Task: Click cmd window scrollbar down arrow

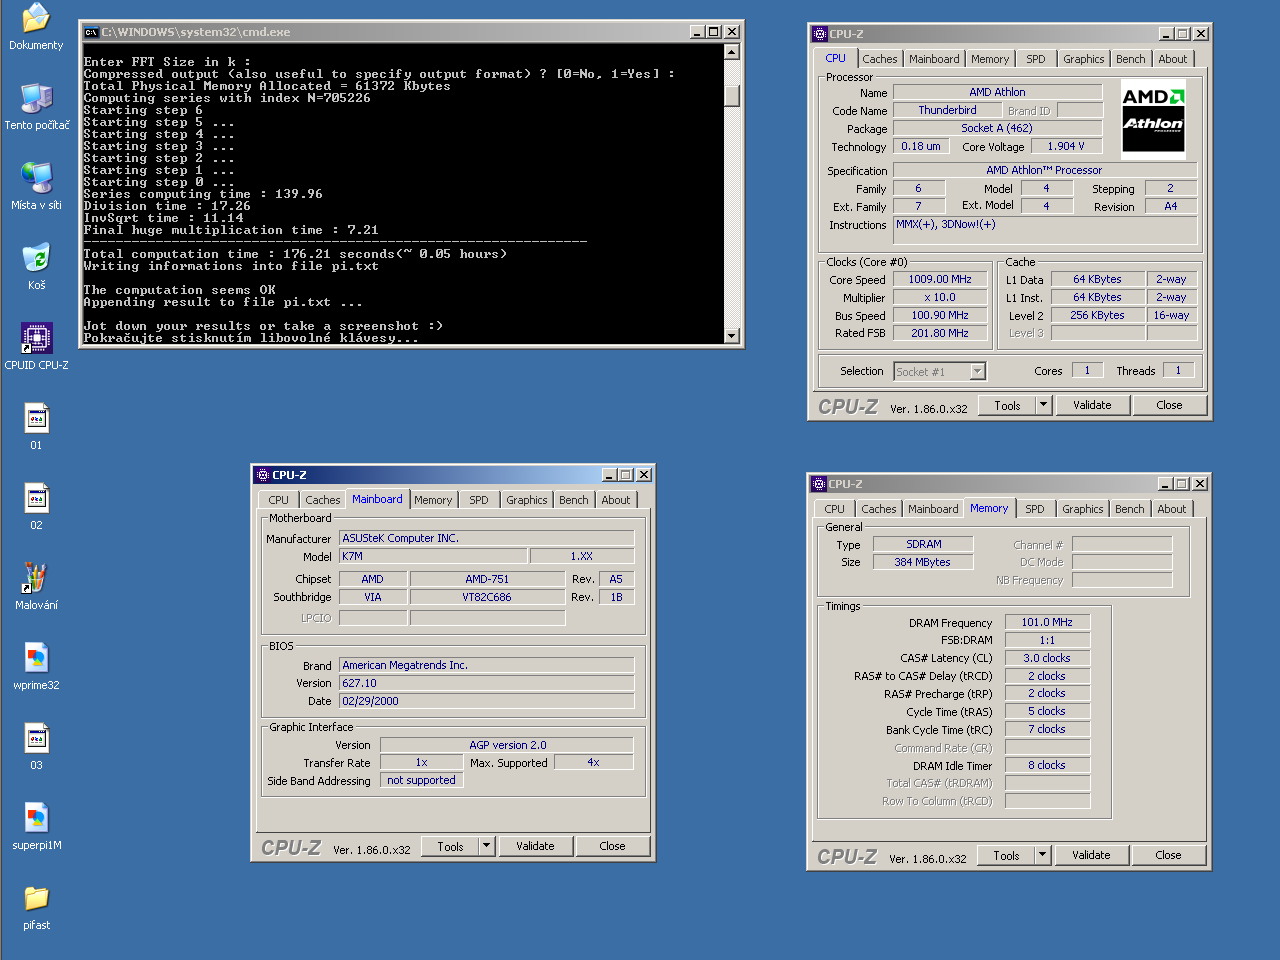Action: click(732, 336)
